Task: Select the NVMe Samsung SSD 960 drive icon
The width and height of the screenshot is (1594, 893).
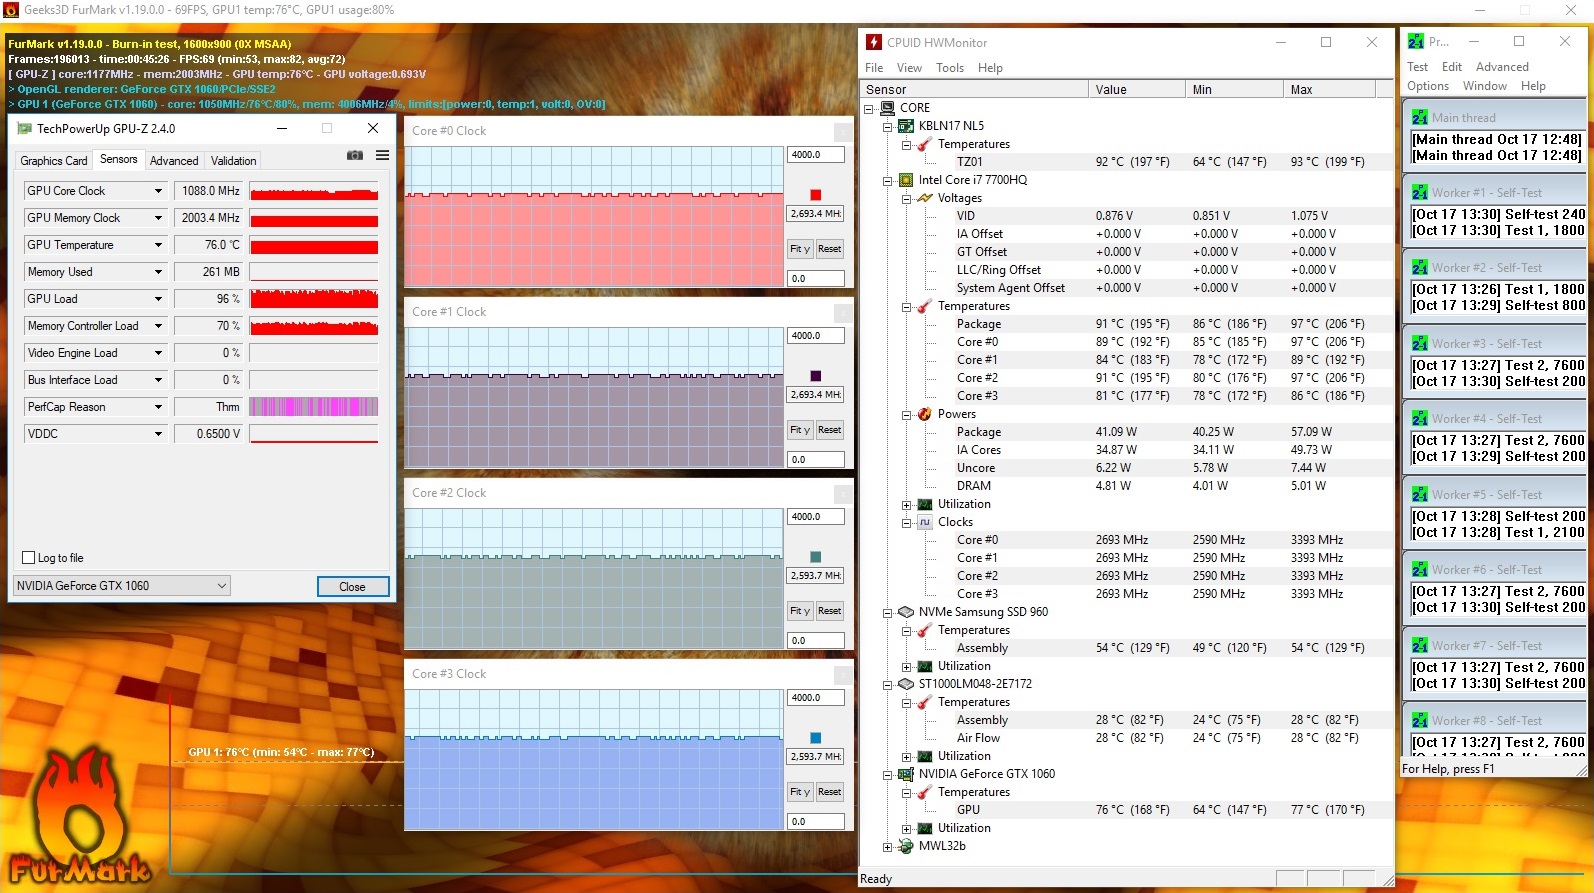Action: pos(906,612)
